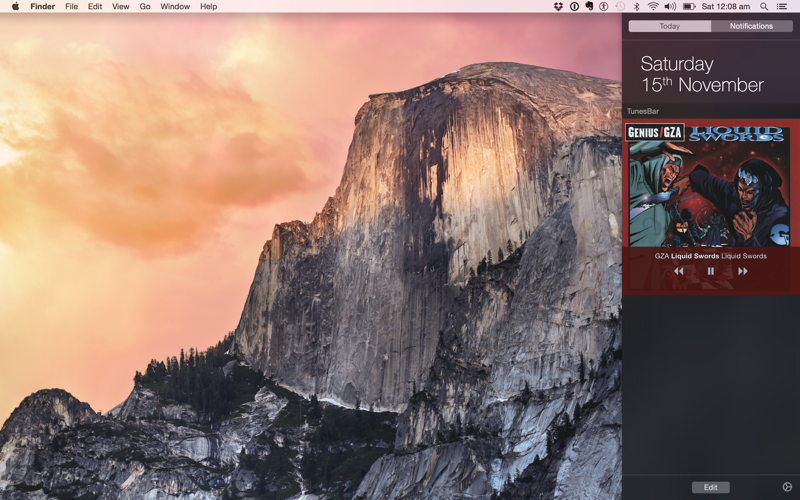Viewport: 800px width, 500px height.
Task: Open Spotlight search magnifier icon
Action: click(764, 7)
